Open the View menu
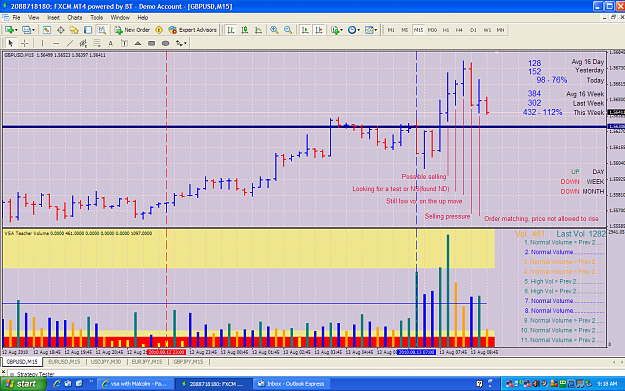Screen dimensions: 625x391 [33, 18]
